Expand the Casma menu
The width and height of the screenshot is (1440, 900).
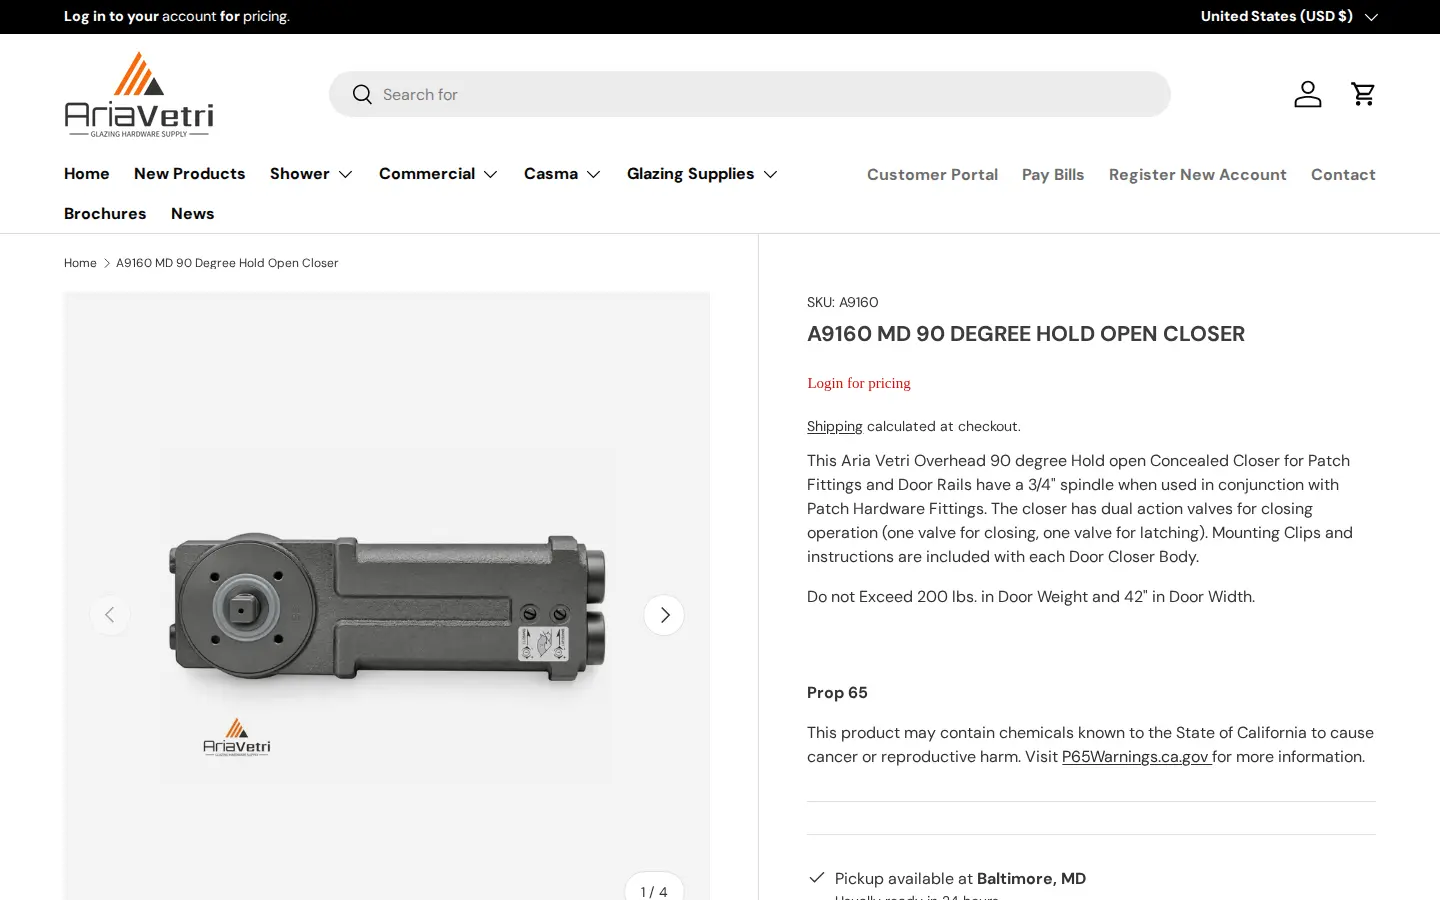(562, 174)
